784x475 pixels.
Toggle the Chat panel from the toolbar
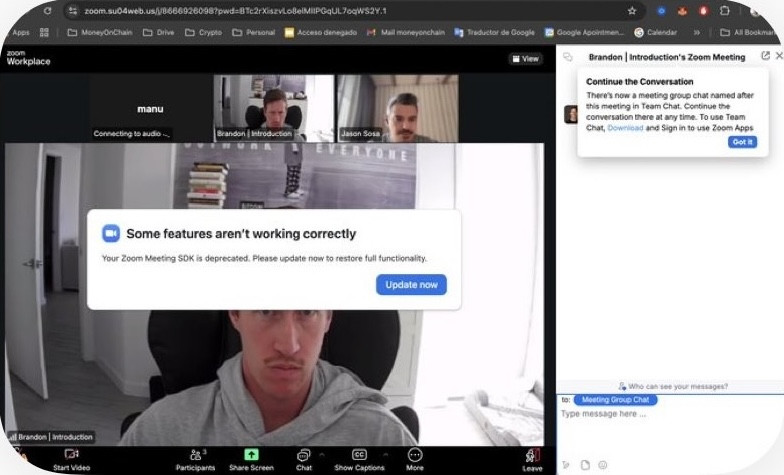coord(304,460)
